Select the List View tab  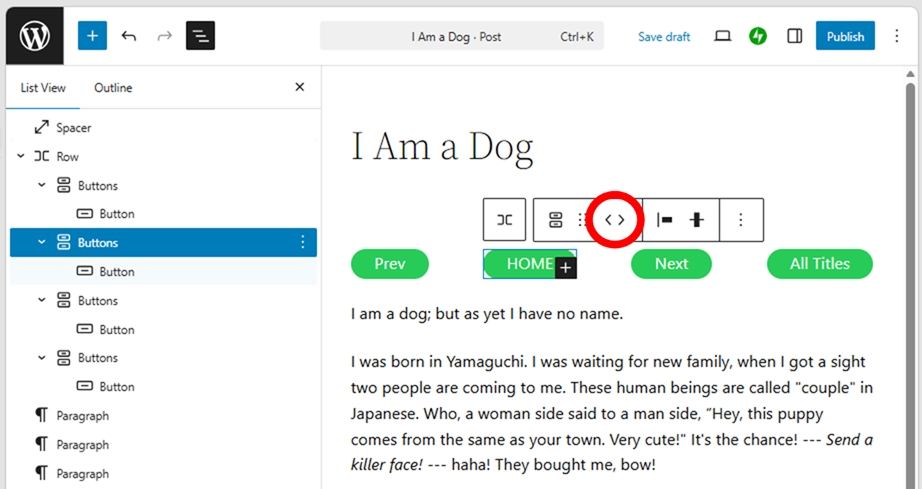(43, 88)
